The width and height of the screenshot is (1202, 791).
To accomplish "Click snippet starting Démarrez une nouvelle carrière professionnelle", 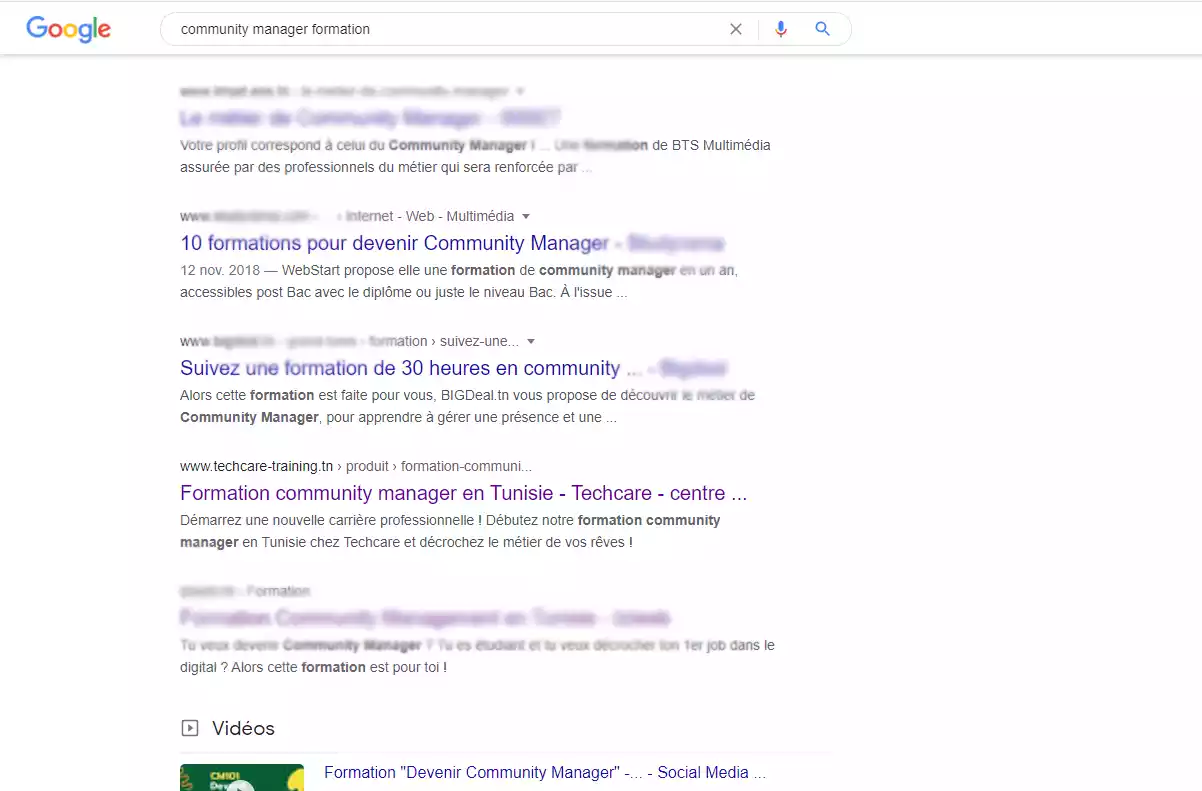I will click(450, 531).
